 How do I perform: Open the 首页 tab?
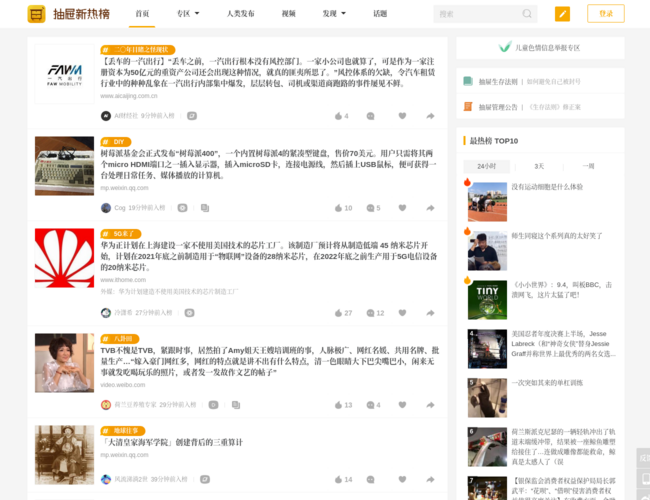click(142, 14)
